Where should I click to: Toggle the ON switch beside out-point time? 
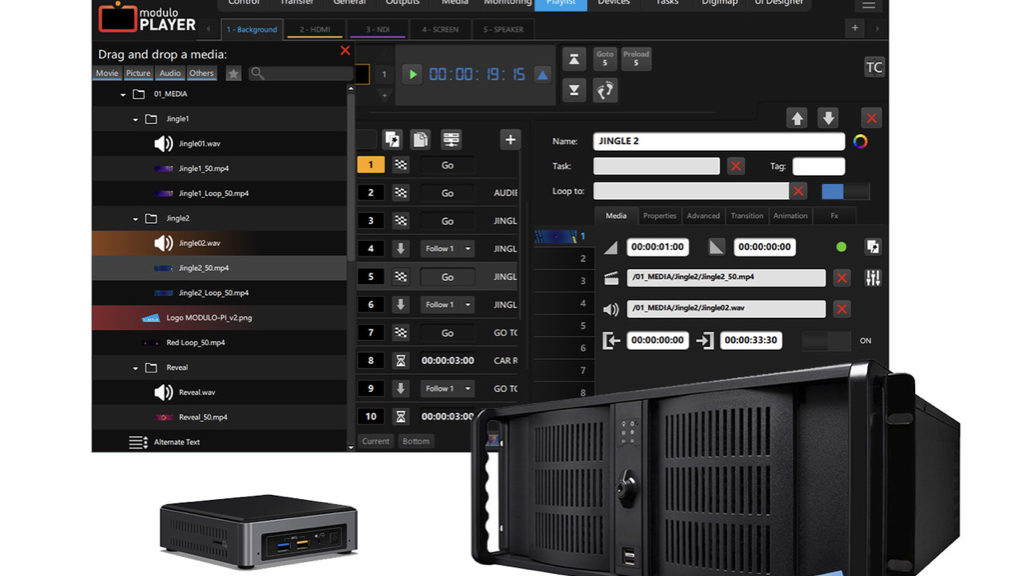826,341
